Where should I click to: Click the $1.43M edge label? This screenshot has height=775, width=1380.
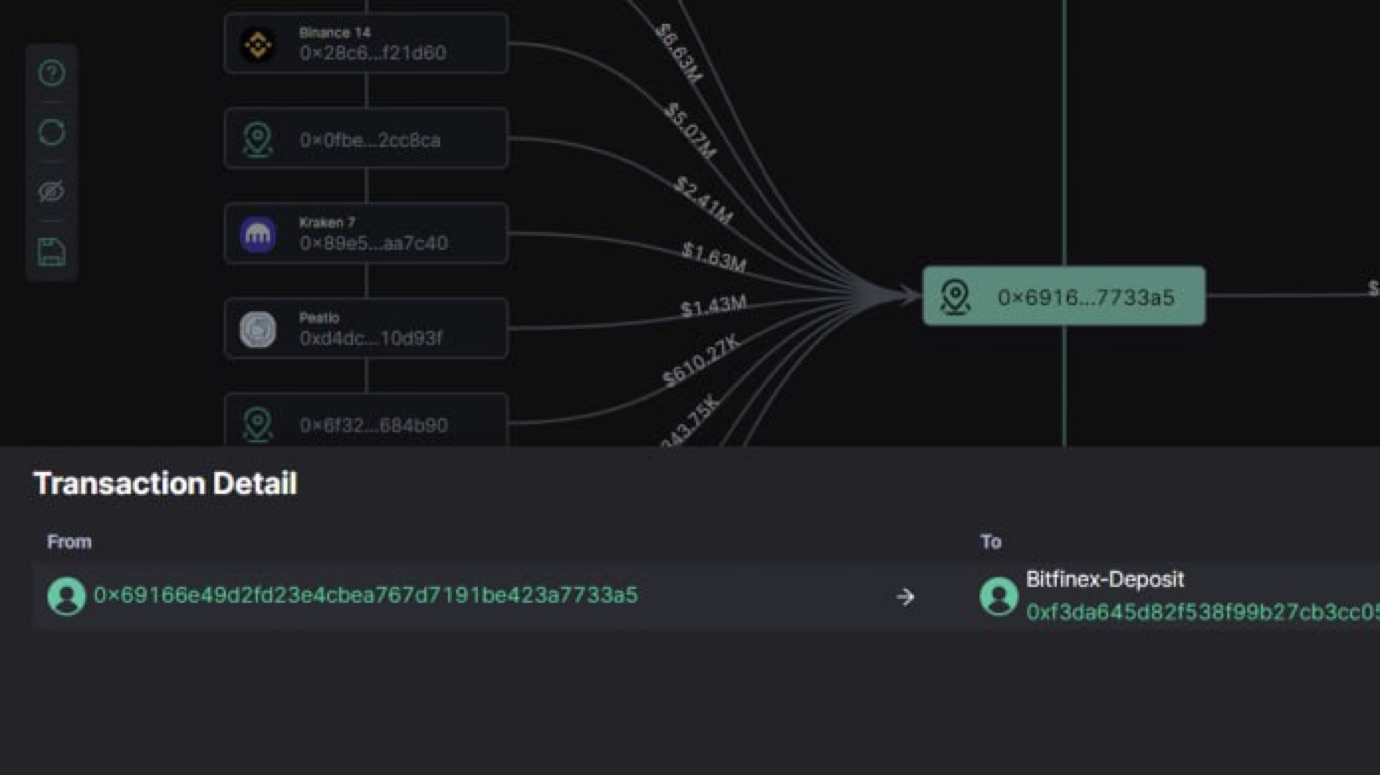pyautogui.click(x=713, y=306)
